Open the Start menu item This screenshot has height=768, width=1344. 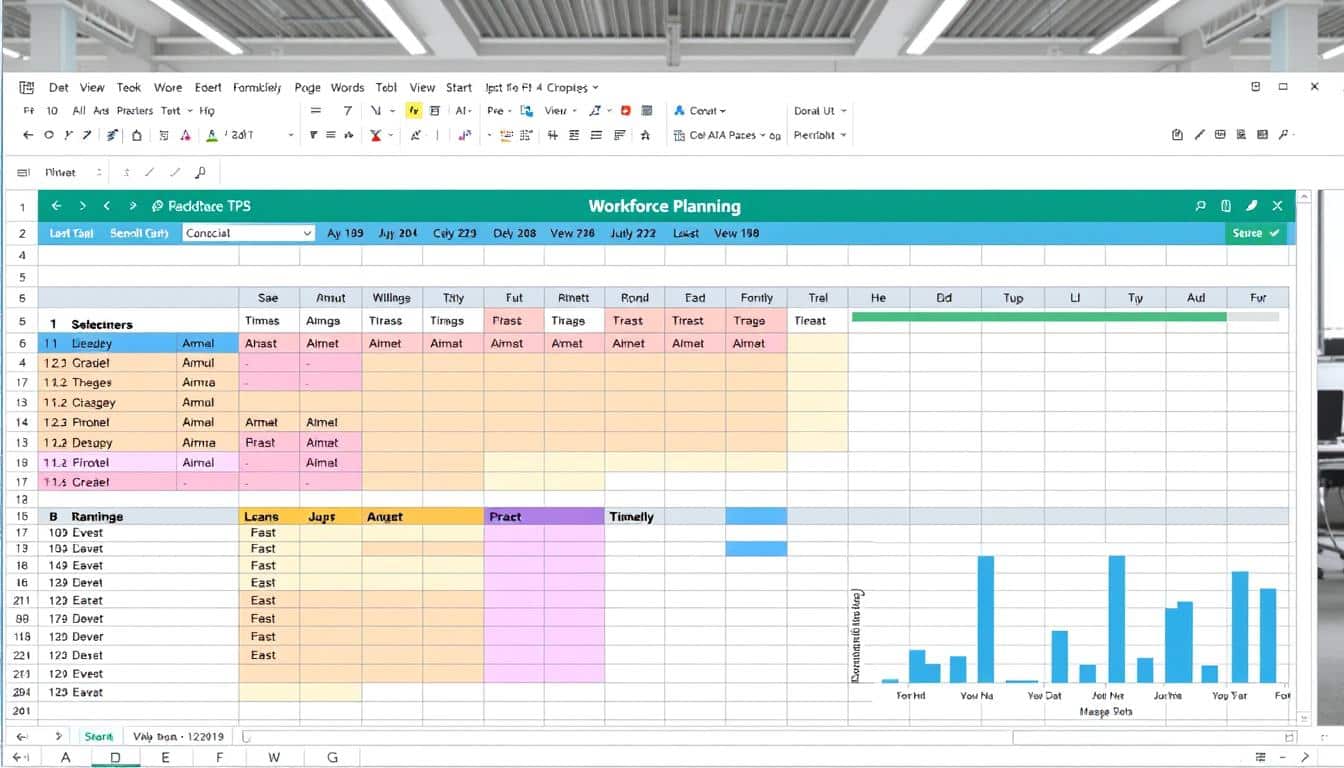click(x=459, y=87)
